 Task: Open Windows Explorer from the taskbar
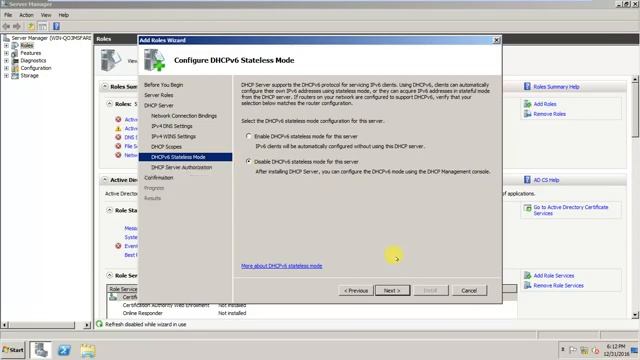click(x=88, y=351)
